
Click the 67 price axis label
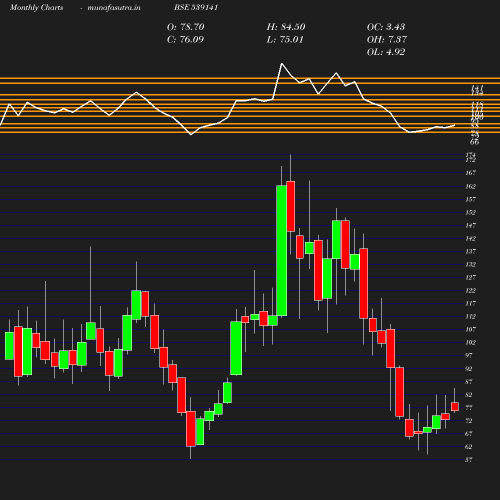(469, 434)
